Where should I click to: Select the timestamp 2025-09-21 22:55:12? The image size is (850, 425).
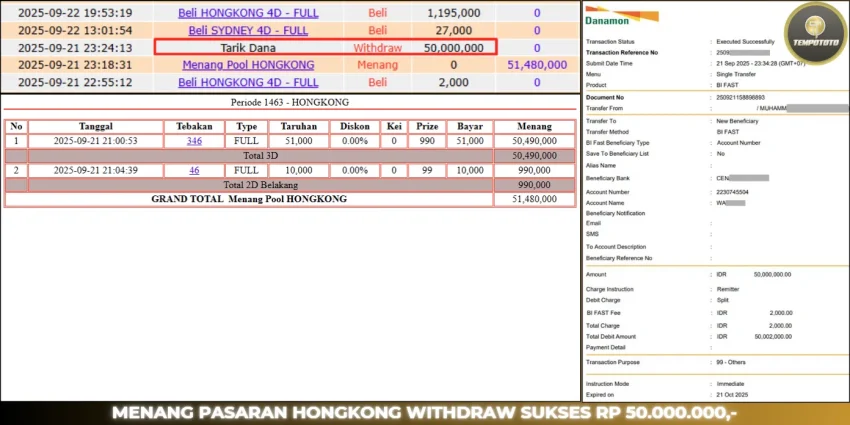[x=75, y=82]
